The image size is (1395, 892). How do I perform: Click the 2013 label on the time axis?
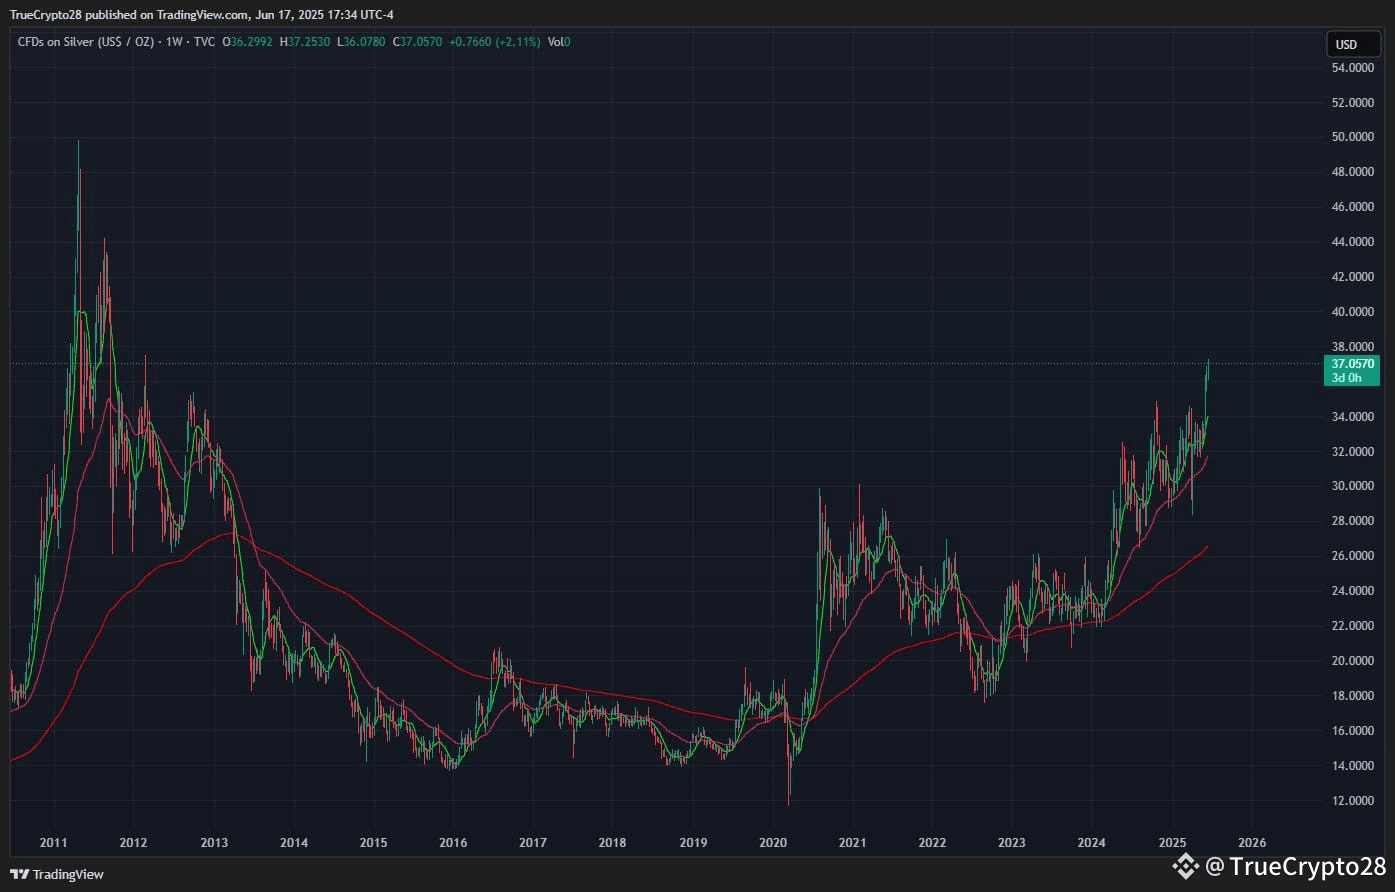[214, 843]
